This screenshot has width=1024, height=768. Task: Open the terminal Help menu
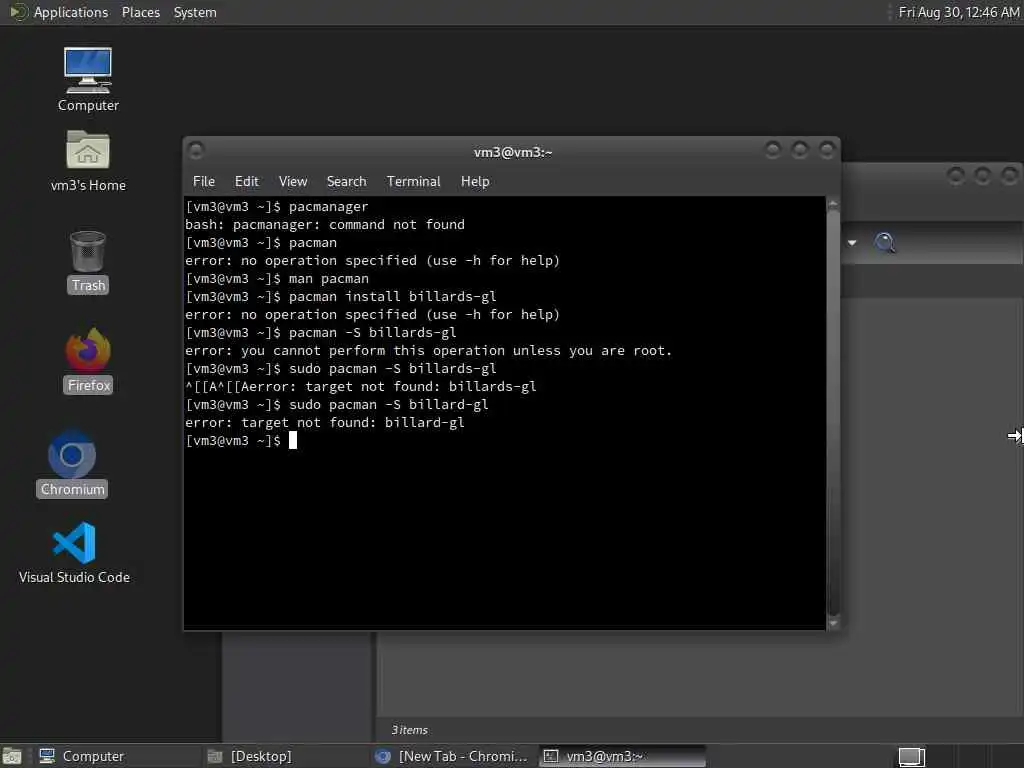coord(475,182)
